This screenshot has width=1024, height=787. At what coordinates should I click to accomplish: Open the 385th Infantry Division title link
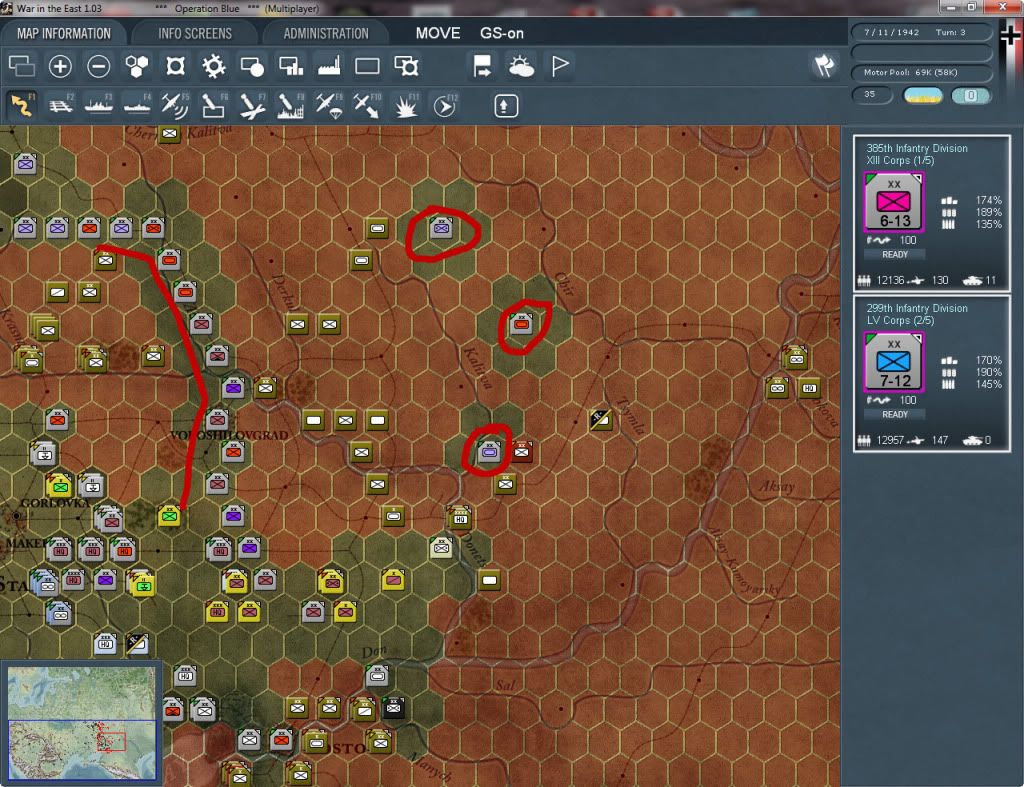(x=917, y=148)
